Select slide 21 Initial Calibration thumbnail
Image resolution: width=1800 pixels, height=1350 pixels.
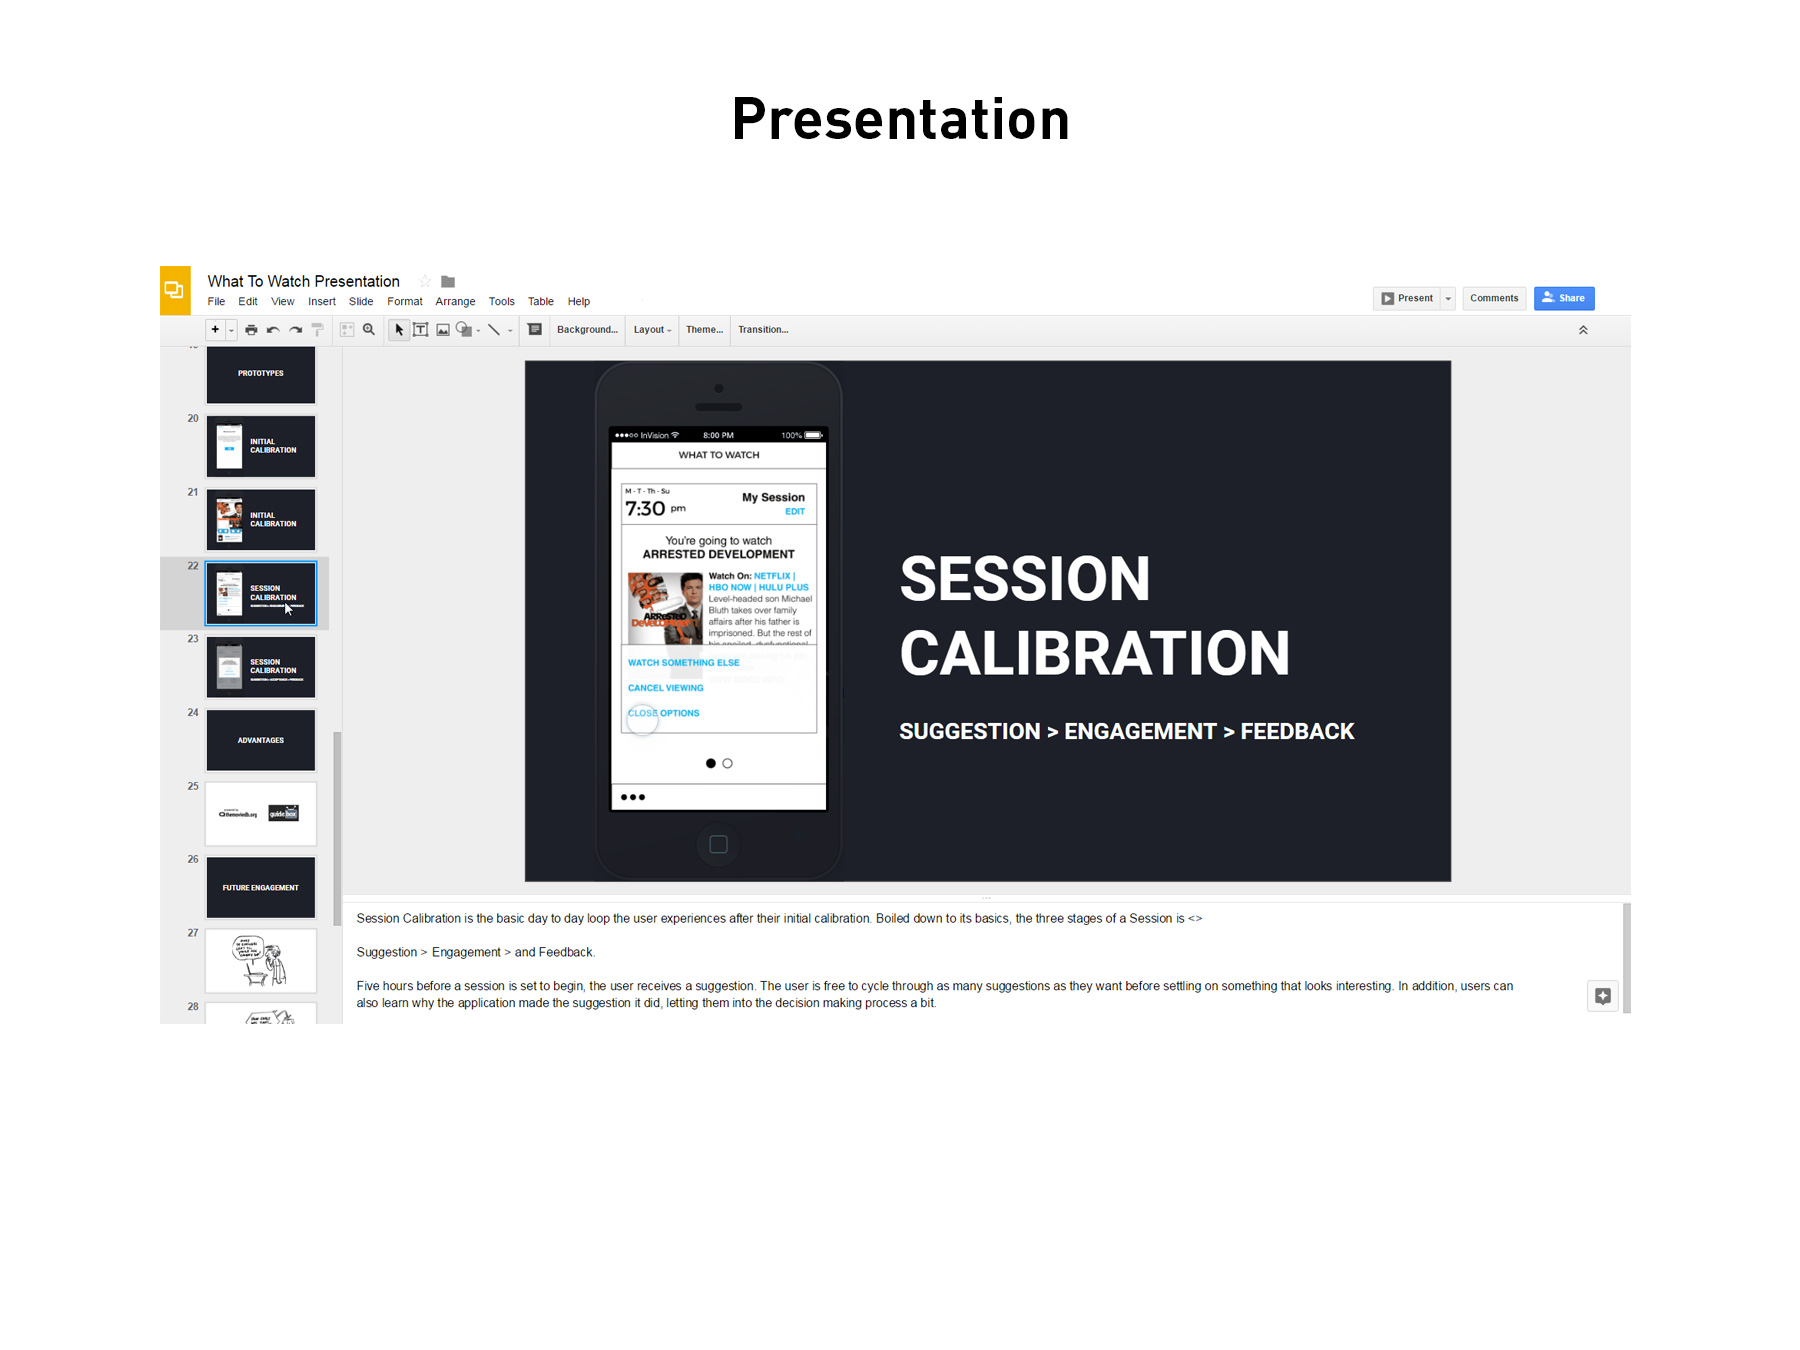pos(261,520)
